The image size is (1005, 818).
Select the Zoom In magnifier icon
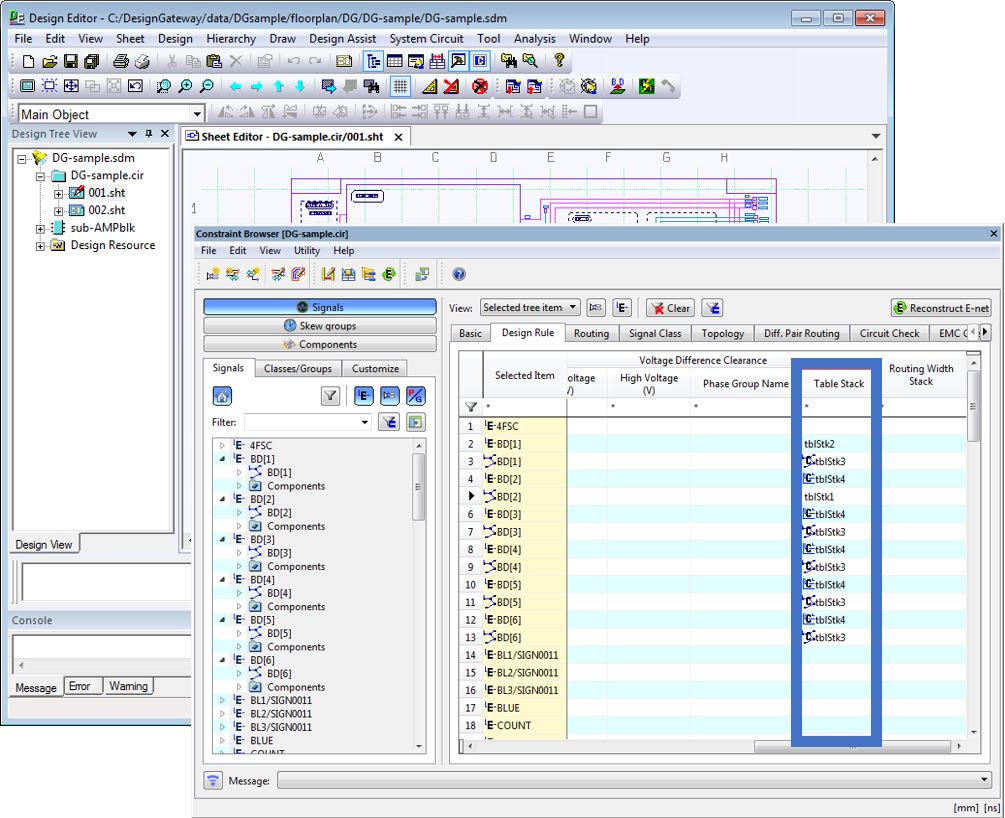tap(184, 87)
